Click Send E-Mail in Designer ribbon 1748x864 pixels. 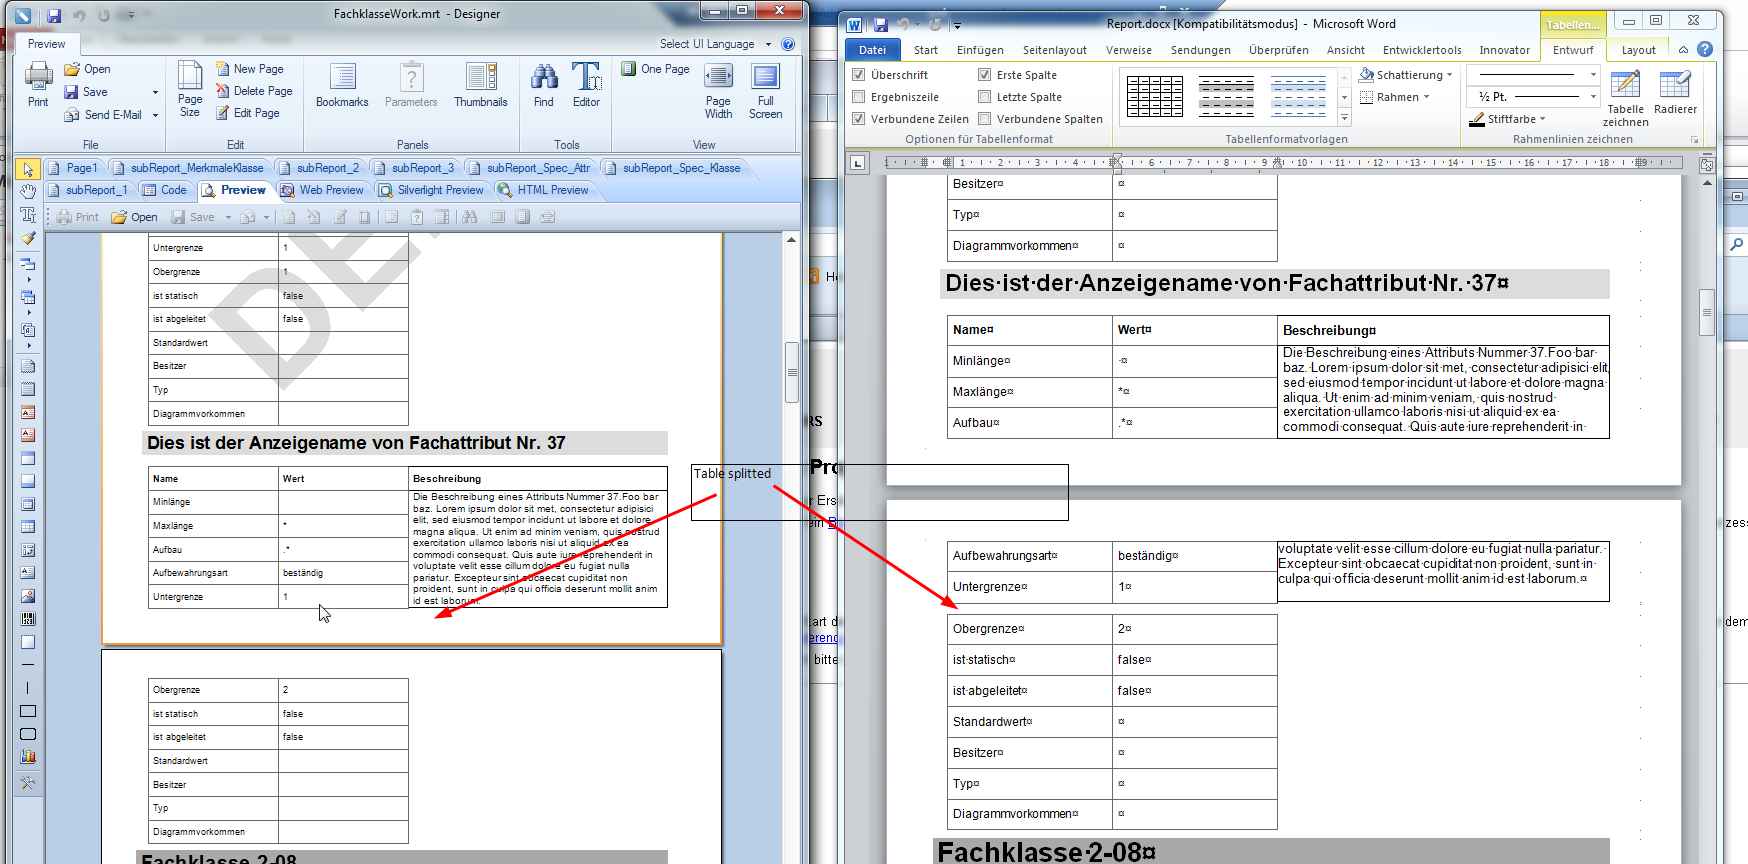click(x=104, y=115)
